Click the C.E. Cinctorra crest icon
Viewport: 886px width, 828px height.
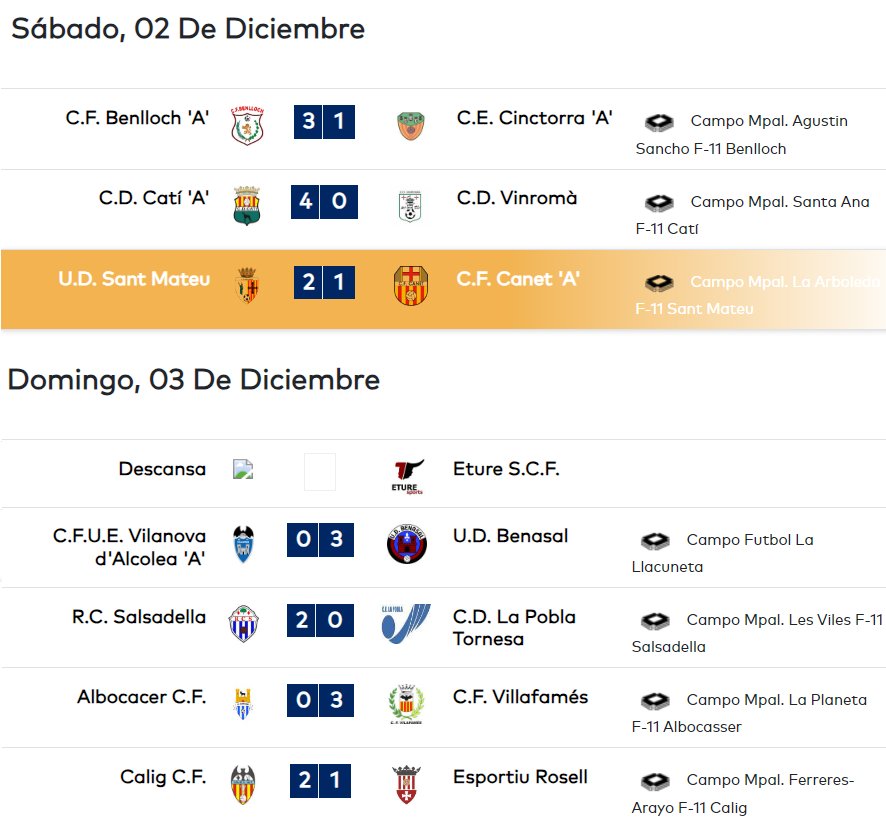pyautogui.click(x=410, y=125)
